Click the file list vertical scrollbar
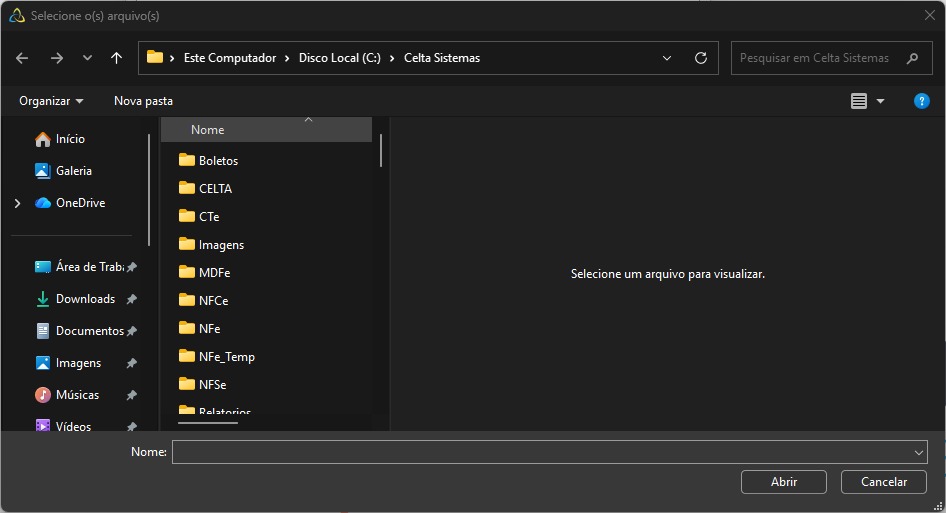The height and width of the screenshot is (513, 946). pyautogui.click(x=380, y=150)
